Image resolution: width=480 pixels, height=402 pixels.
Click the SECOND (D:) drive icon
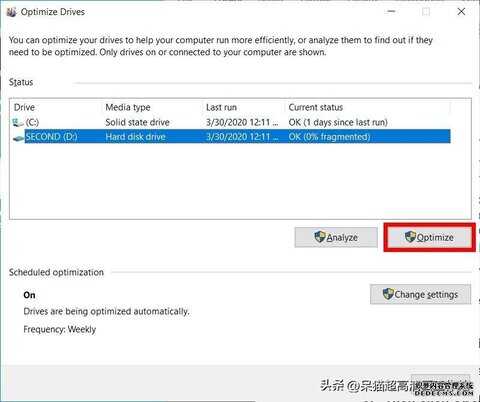pos(18,137)
